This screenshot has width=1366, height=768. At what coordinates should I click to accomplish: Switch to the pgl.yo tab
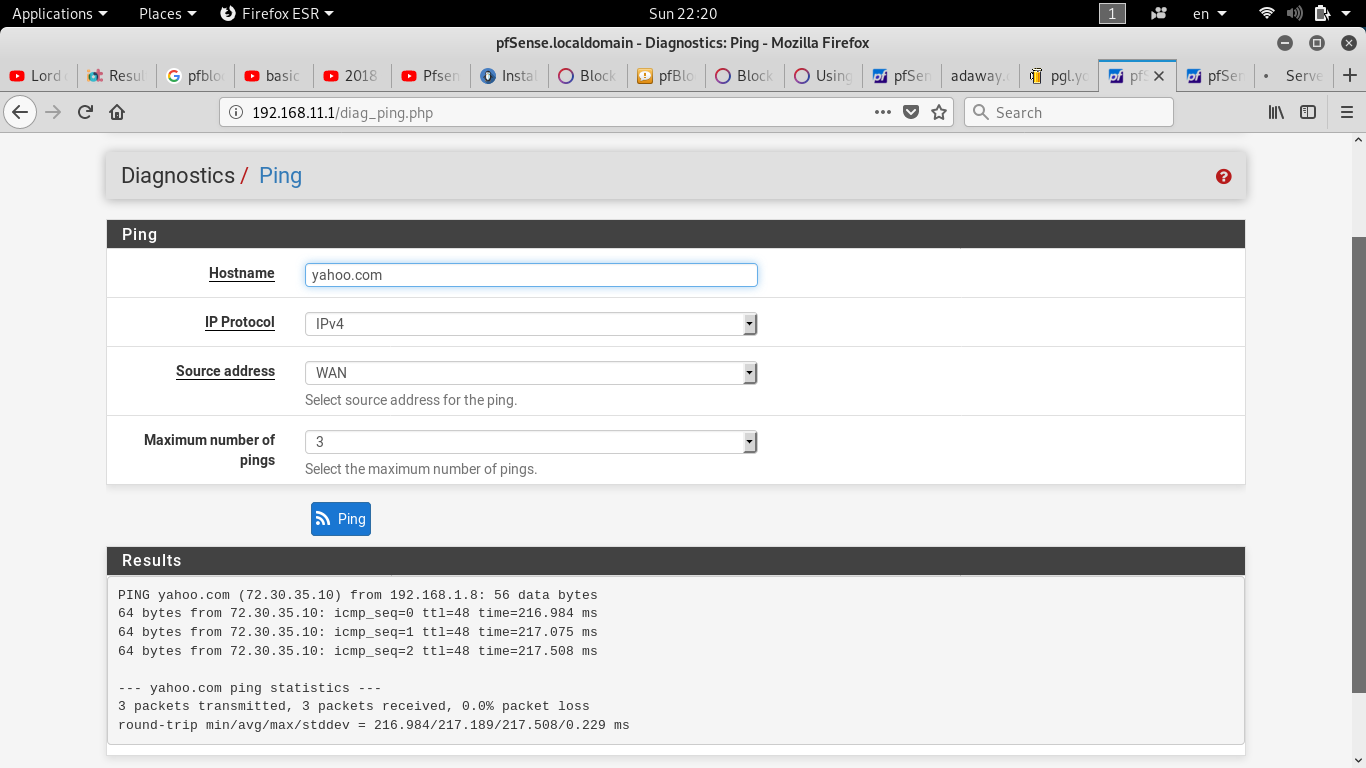click(x=1059, y=75)
